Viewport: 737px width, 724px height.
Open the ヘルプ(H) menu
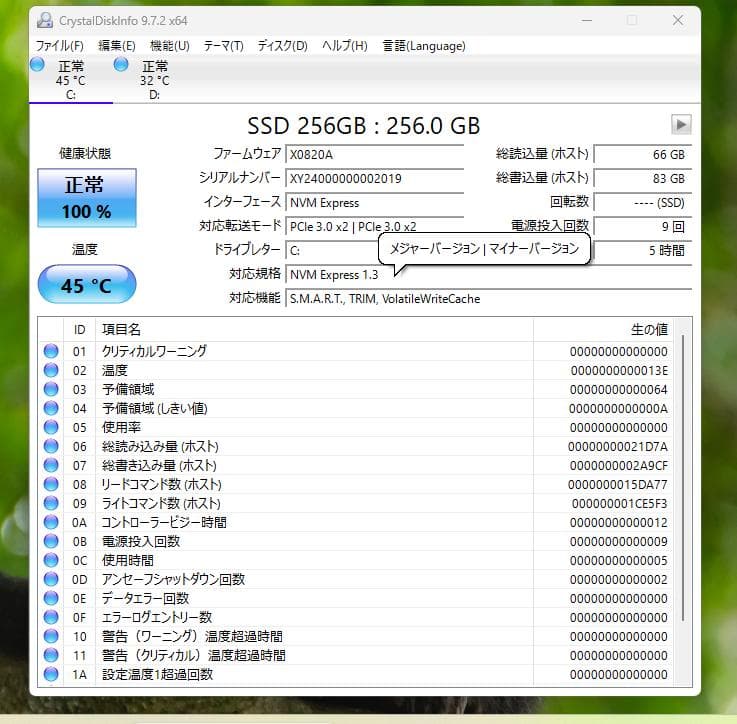coord(345,46)
